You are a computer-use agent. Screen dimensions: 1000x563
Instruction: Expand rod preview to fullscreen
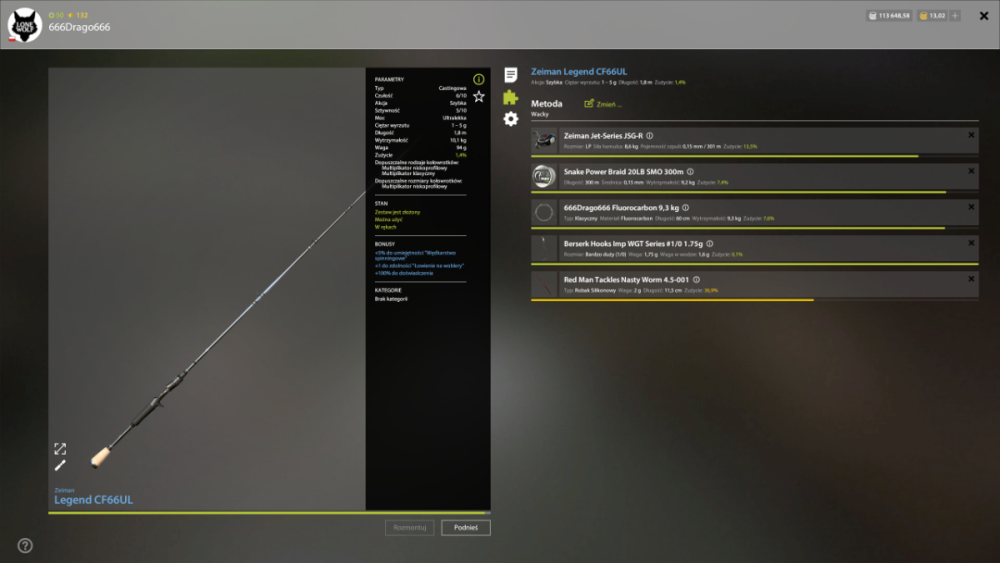coord(60,449)
